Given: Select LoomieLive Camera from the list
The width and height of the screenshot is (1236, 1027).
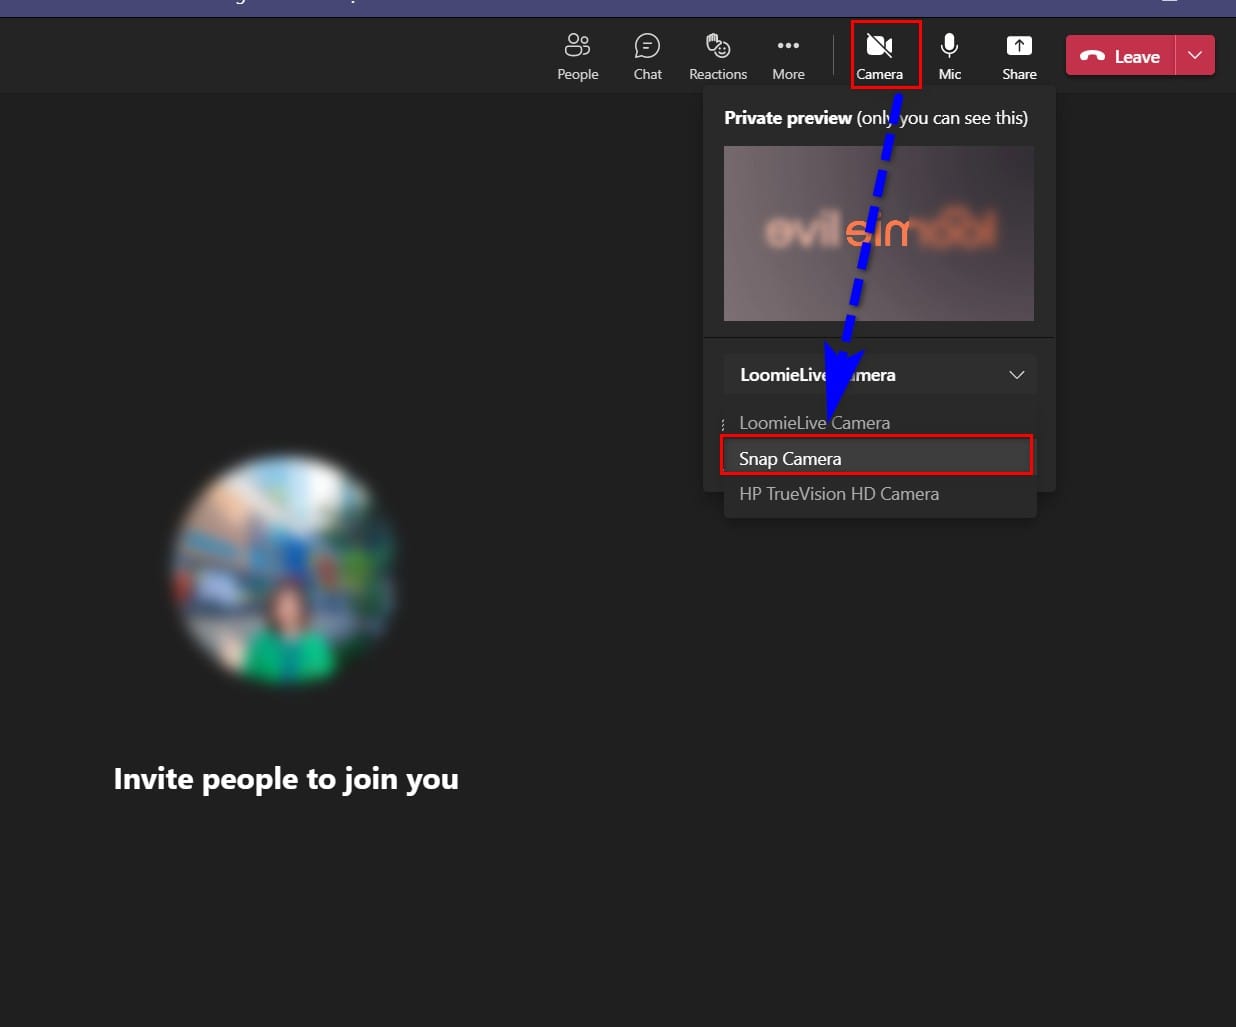Looking at the screenshot, I should click(x=880, y=423).
